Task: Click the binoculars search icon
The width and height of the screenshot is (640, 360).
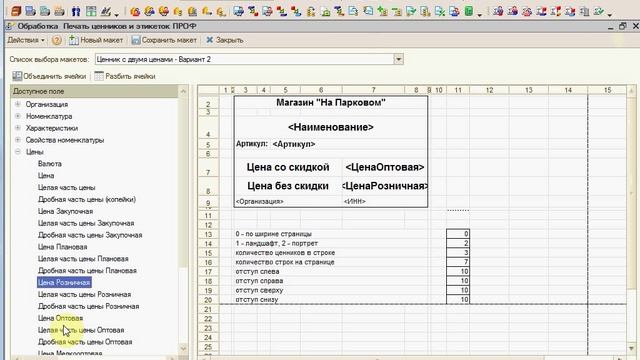Action: 76,11
